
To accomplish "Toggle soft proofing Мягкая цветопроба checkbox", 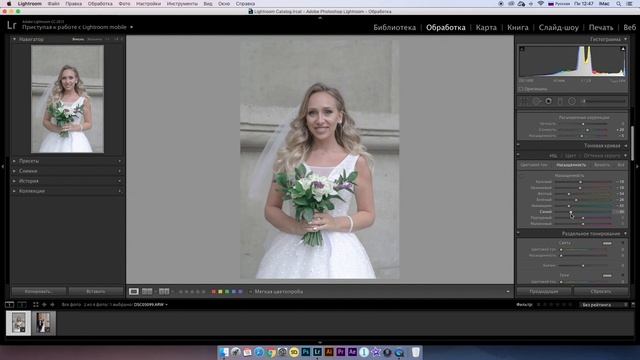I will (251, 292).
